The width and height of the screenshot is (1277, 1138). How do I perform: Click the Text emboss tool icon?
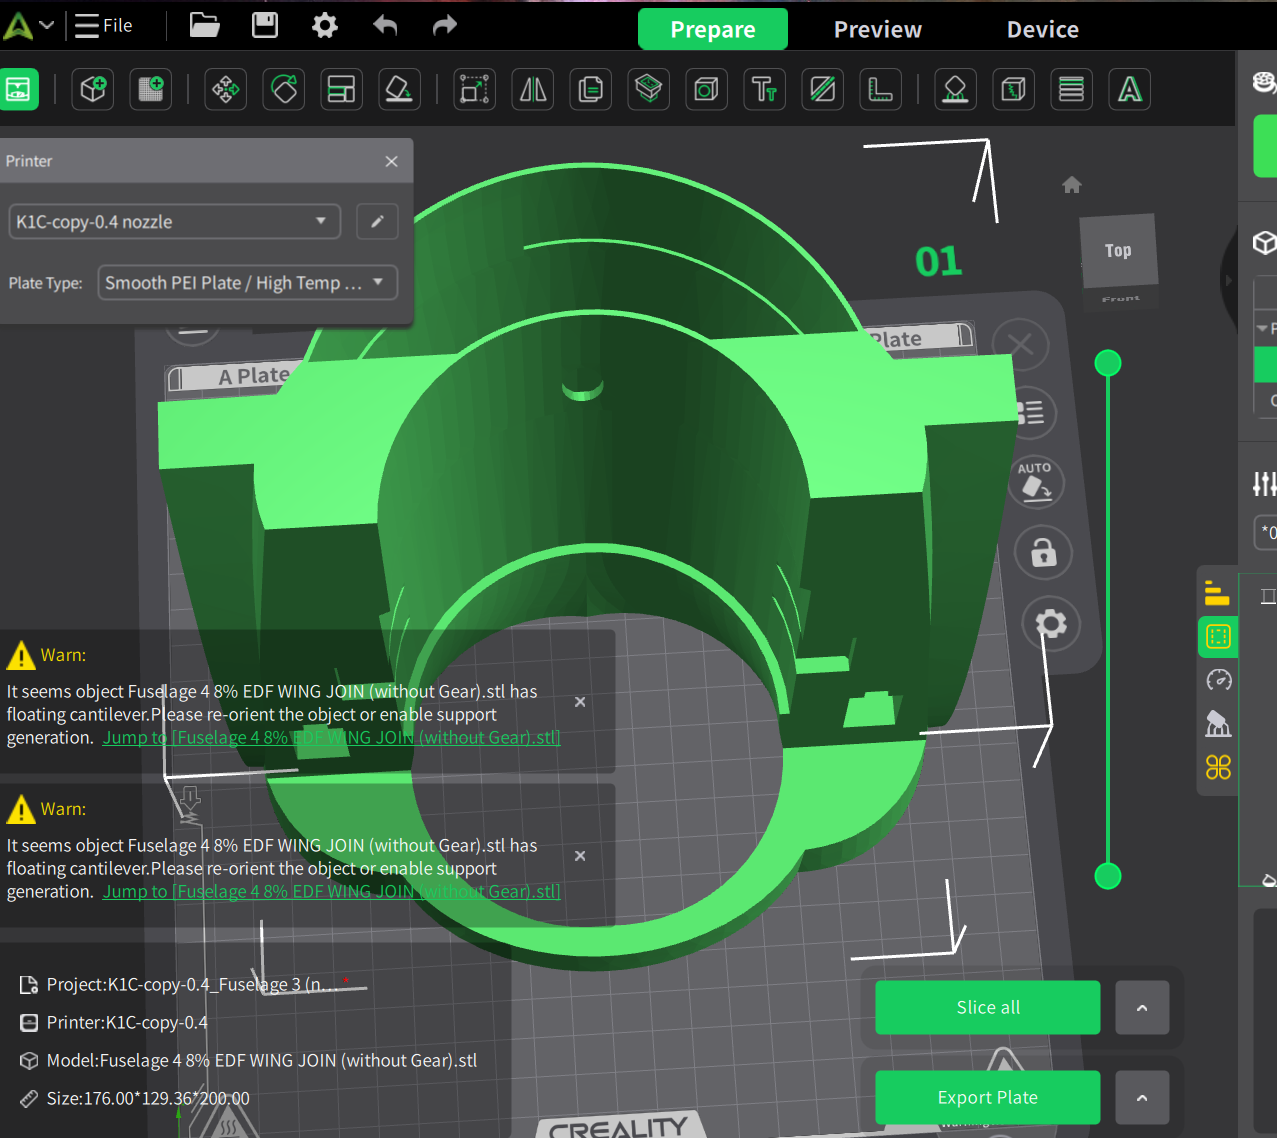click(765, 90)
